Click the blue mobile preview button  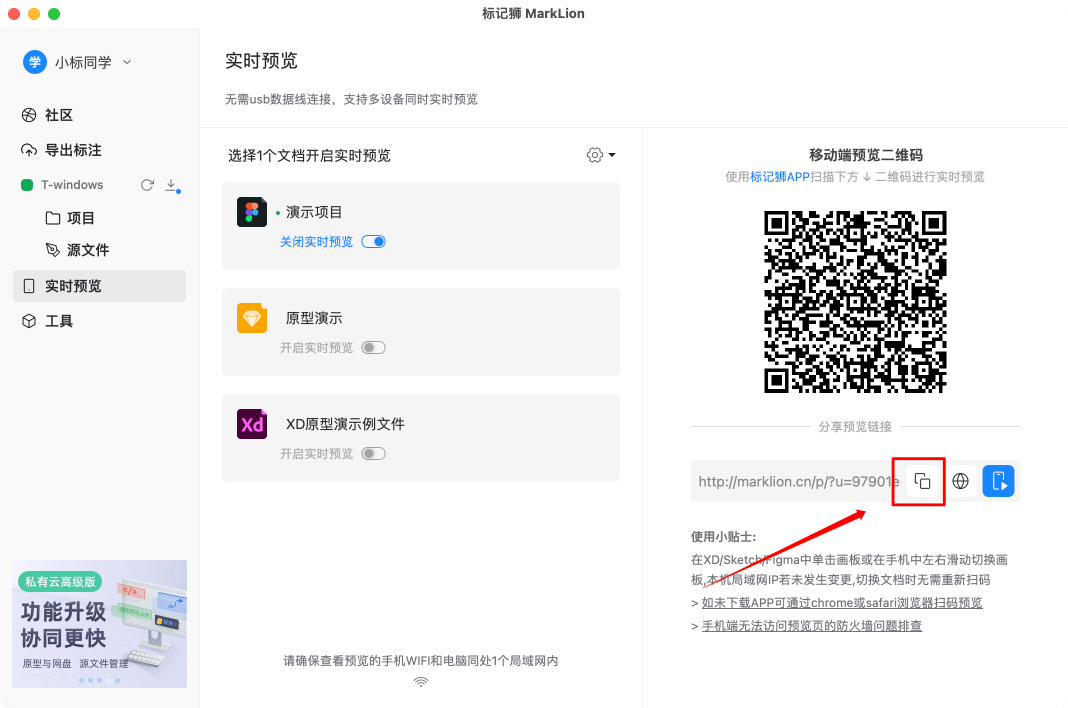(999, 481)
